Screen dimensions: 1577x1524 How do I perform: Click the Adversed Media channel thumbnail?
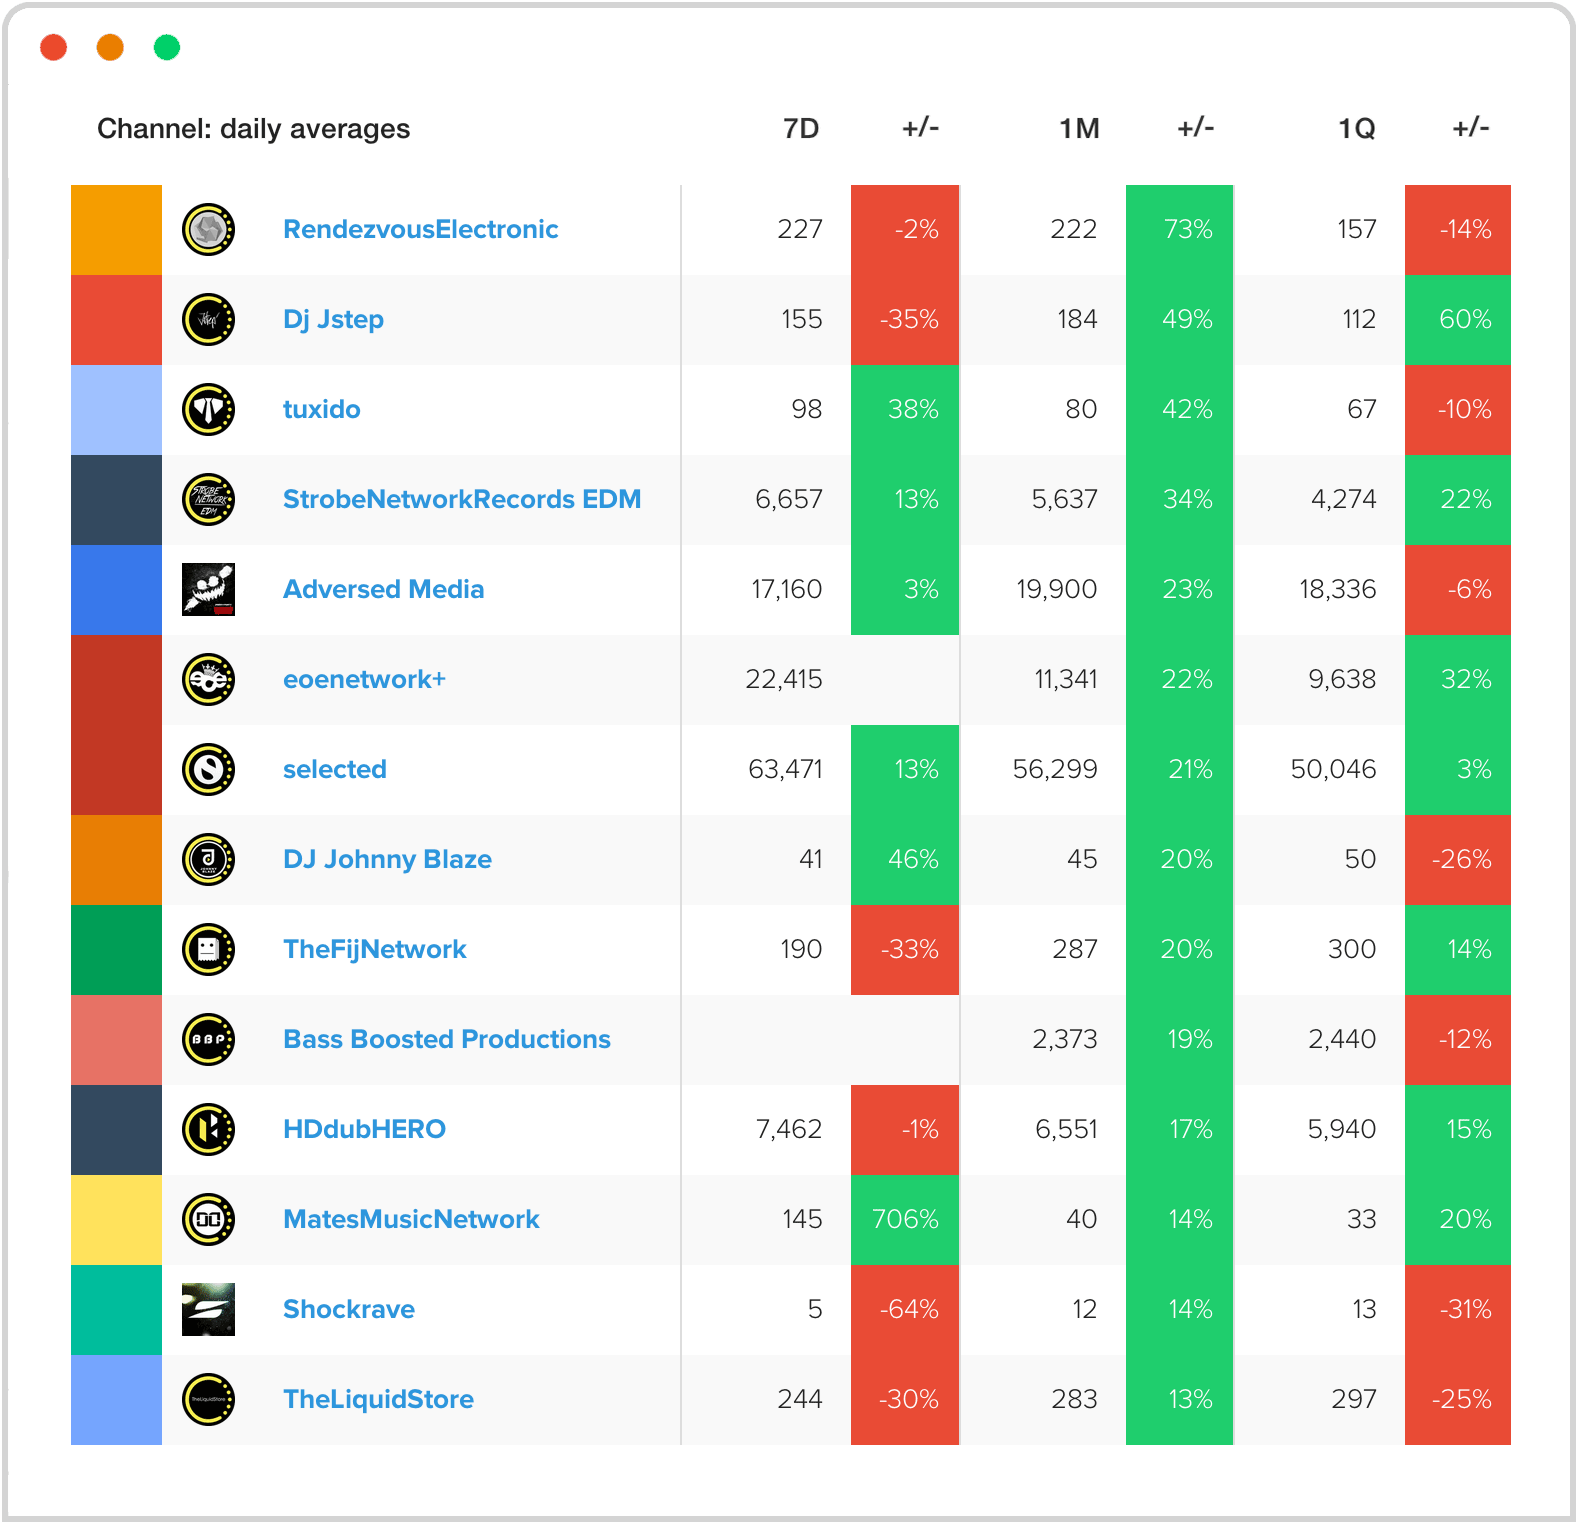pyautogui.click(x=208, y=590)
